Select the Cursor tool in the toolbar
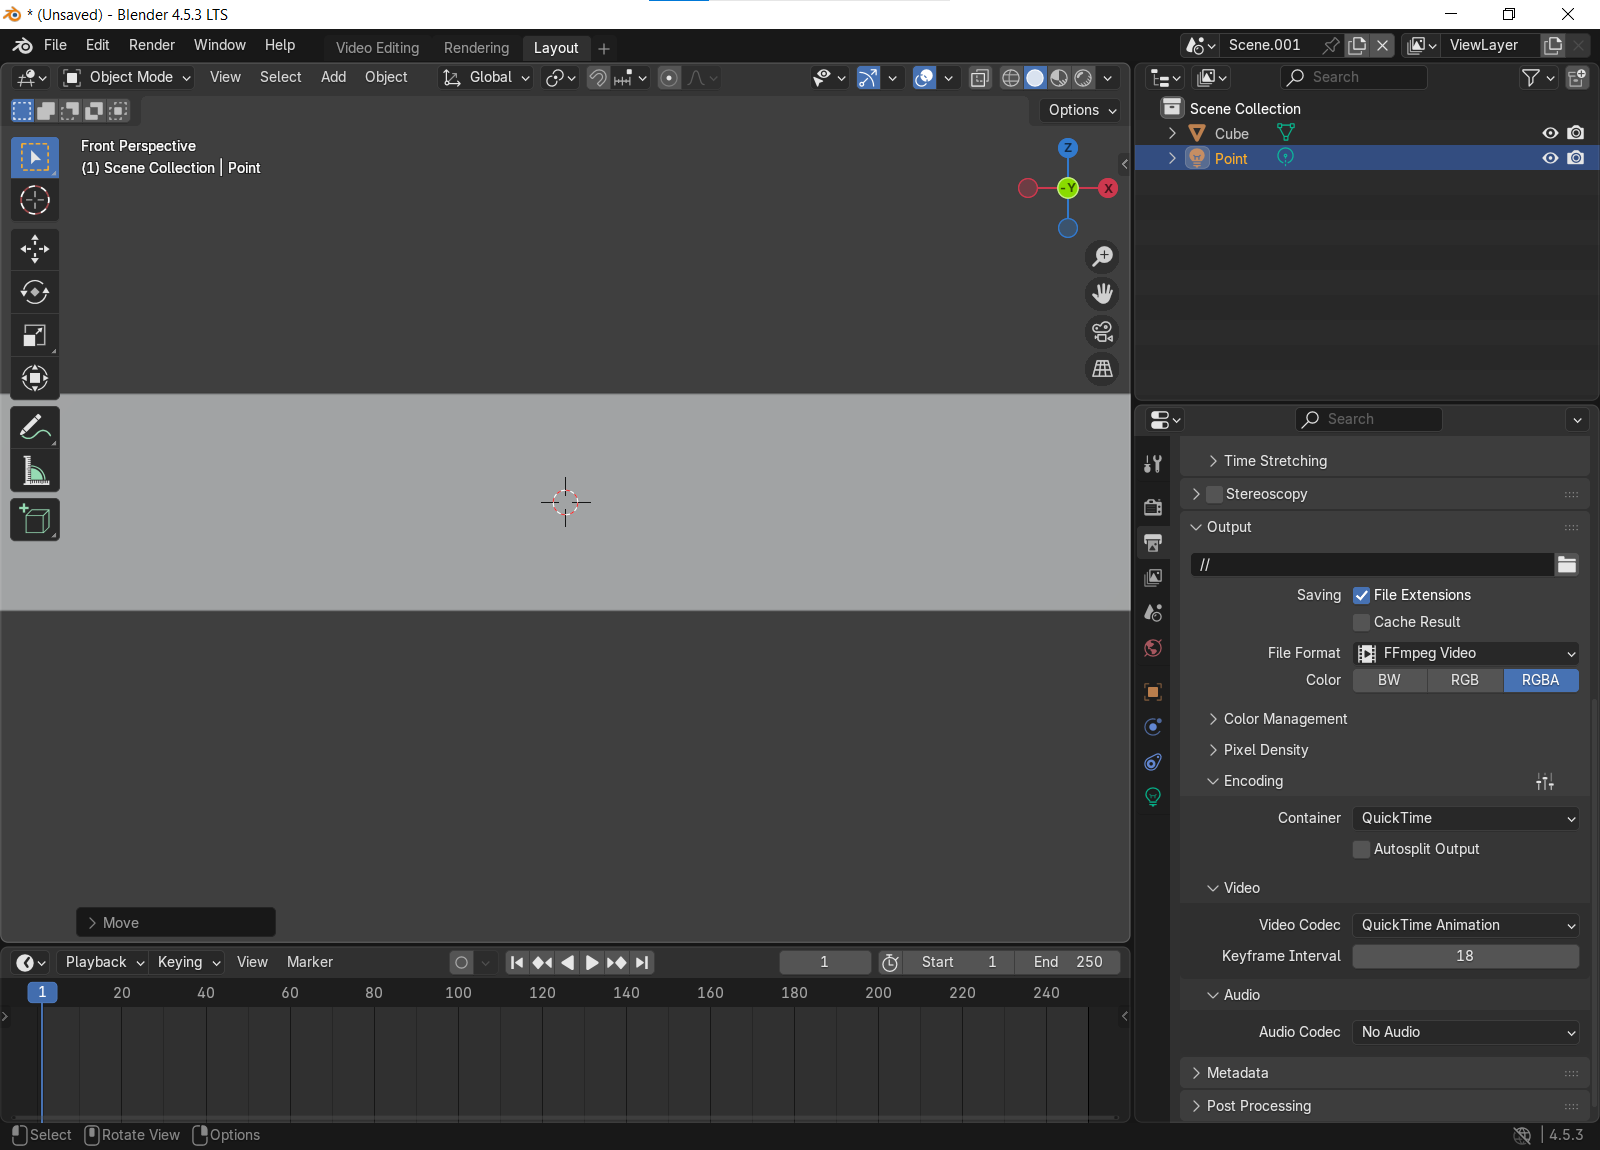1600x1150 pixels. (35, 200)
